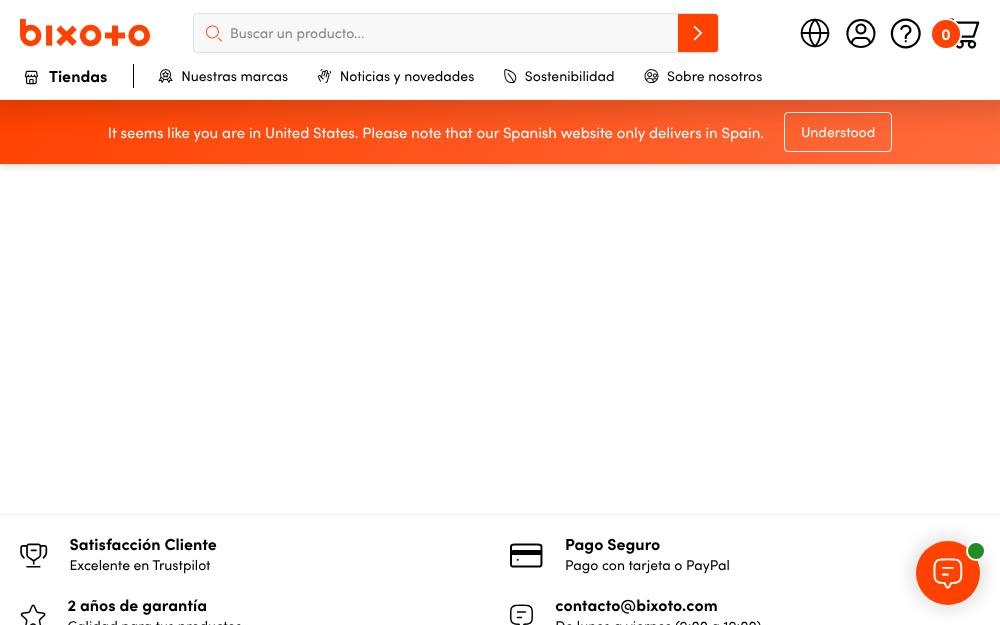Viewport: 1000px width, 625px height.
Task: Click the 2 años de garantía heading
Action: point(137,605)
